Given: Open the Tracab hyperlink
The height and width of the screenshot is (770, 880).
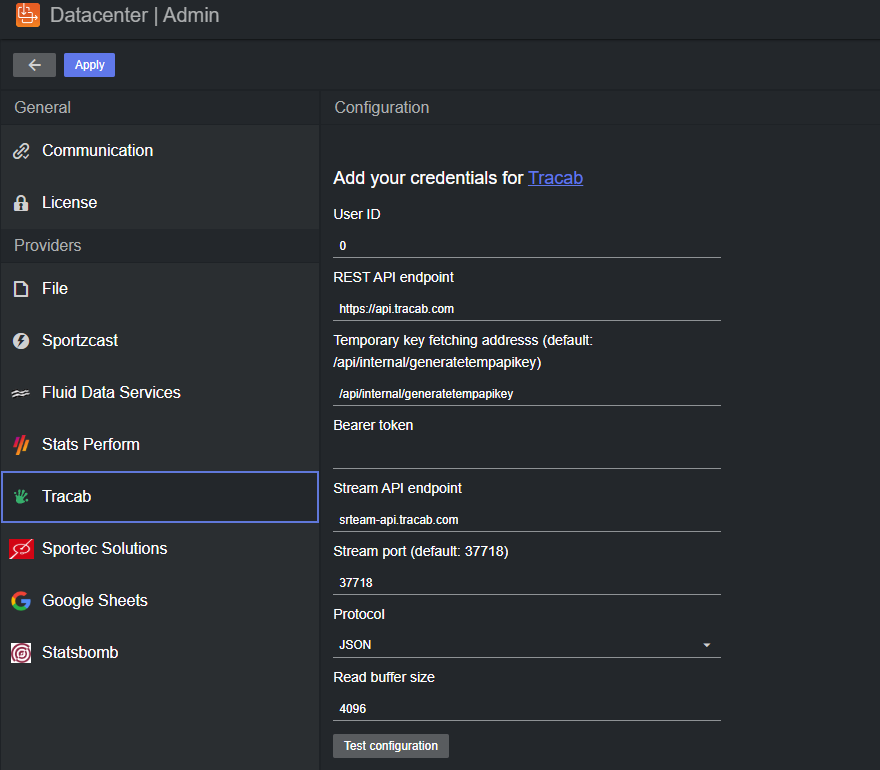Looking at the screenshot, I should (555, 178).
